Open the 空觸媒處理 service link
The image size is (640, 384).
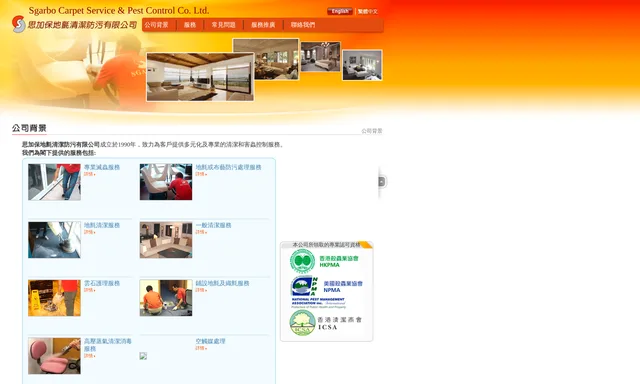210,341
